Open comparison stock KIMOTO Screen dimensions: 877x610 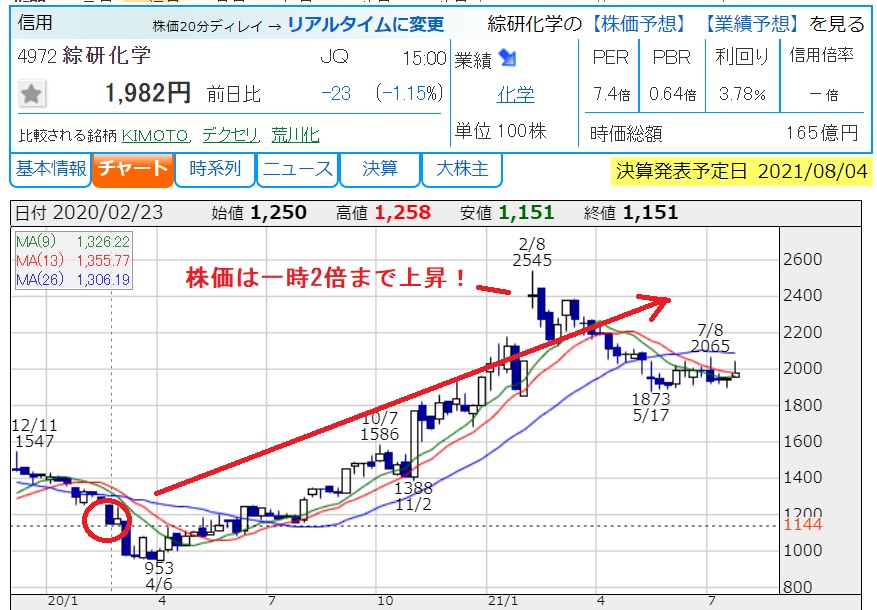pos(155,135)
